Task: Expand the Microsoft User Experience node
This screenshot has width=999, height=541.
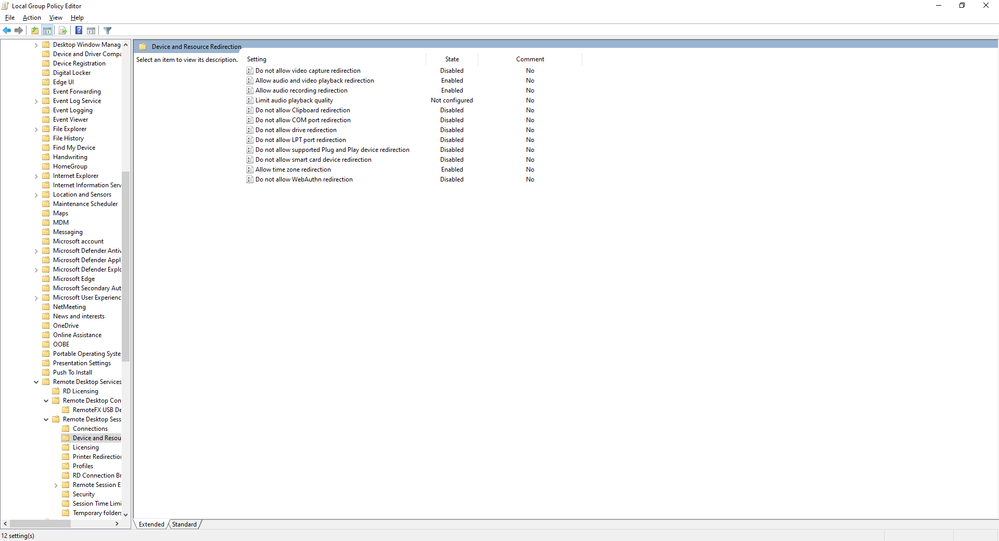Action: point(36,298)
